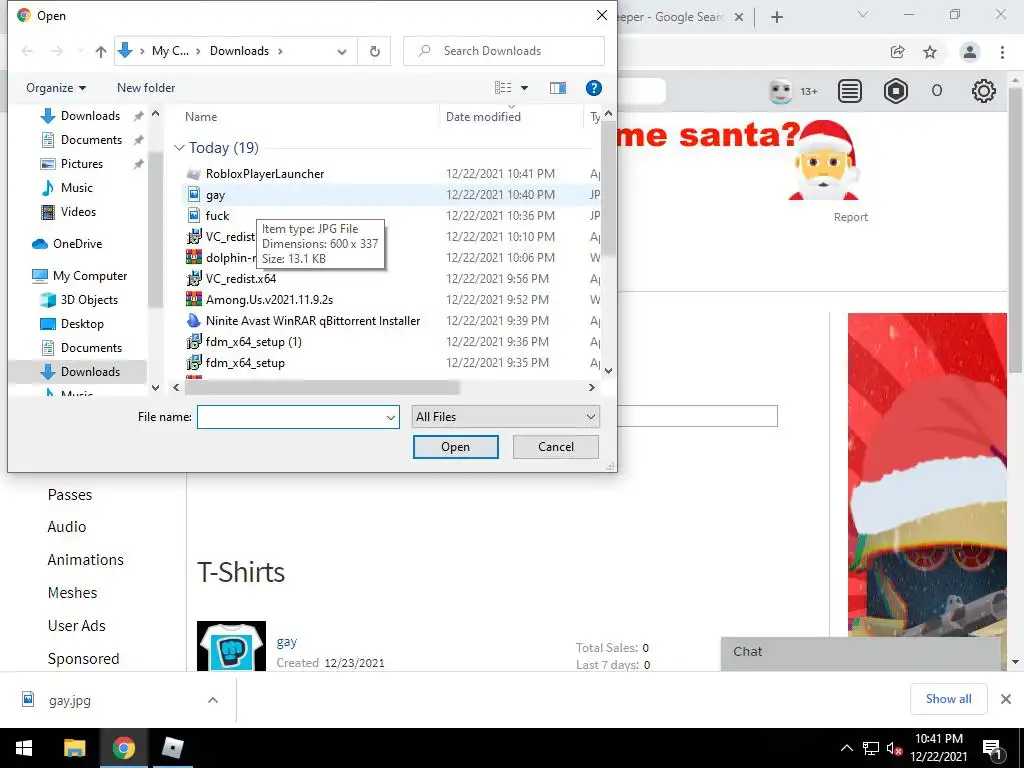Sort files by Name column
Viewport: 1024px width, 768px height.
200,117
